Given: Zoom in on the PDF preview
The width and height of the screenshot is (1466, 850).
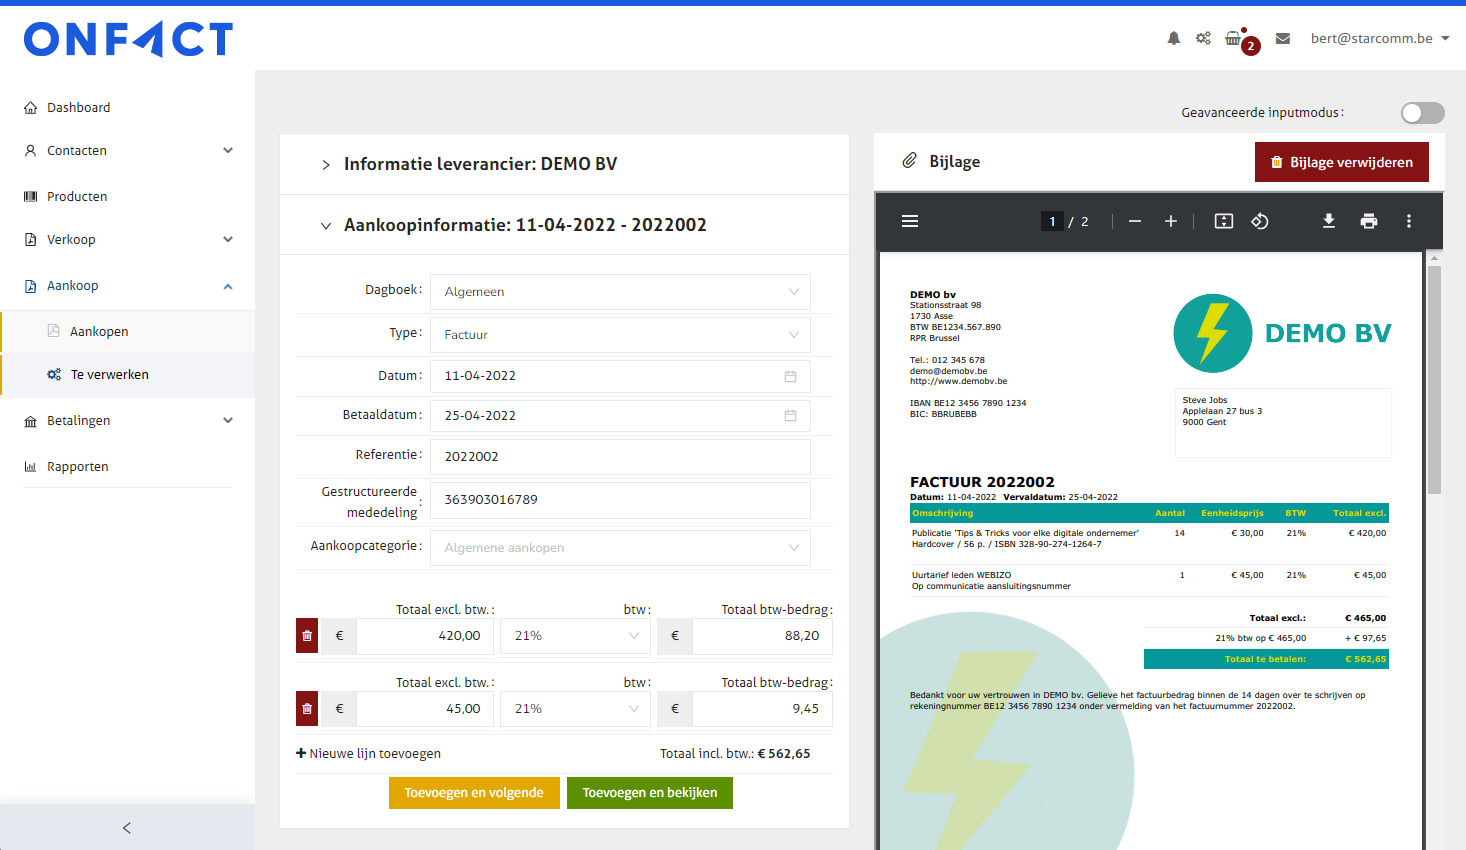Looking at the screenshot, I should pyautogui.click(x=1171, y=221).
